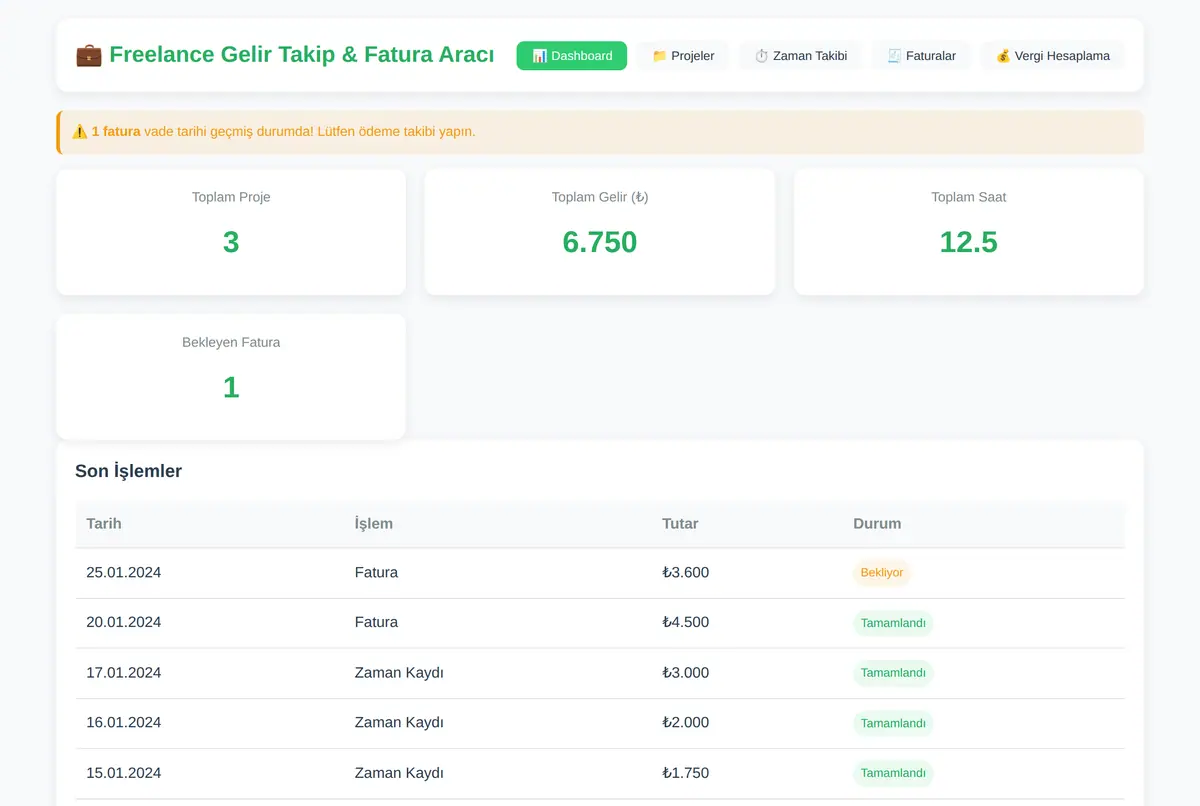The height and width of the screenshot is (806, 1200).
Task: Click the Durum column header
Action: 877,523
